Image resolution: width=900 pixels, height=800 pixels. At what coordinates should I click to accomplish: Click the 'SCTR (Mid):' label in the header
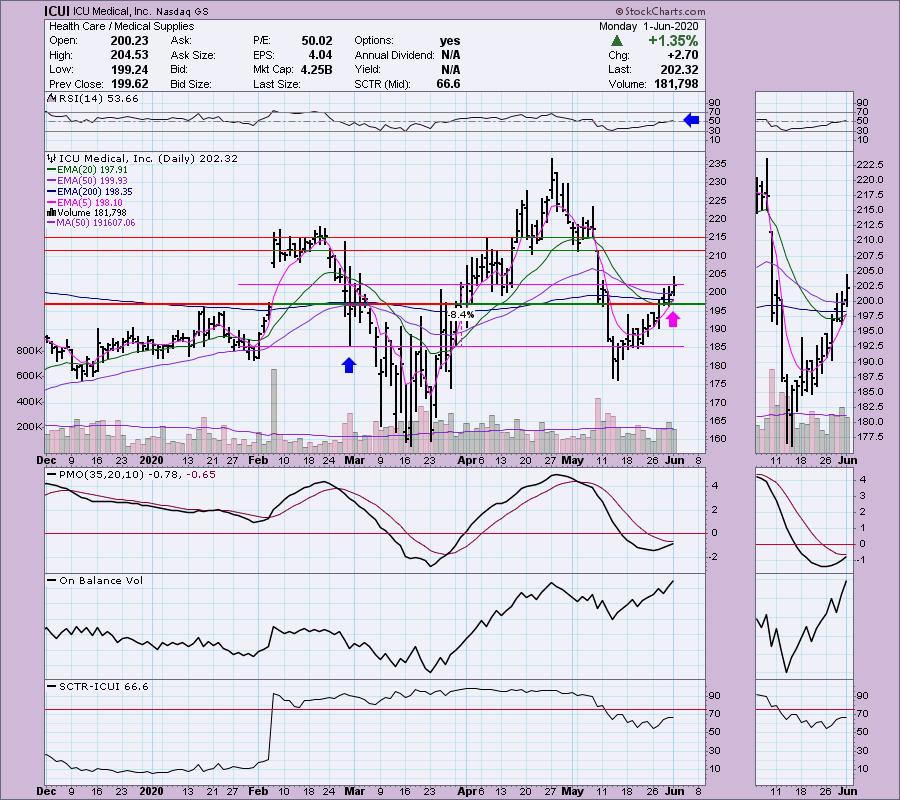pos(382,84)
